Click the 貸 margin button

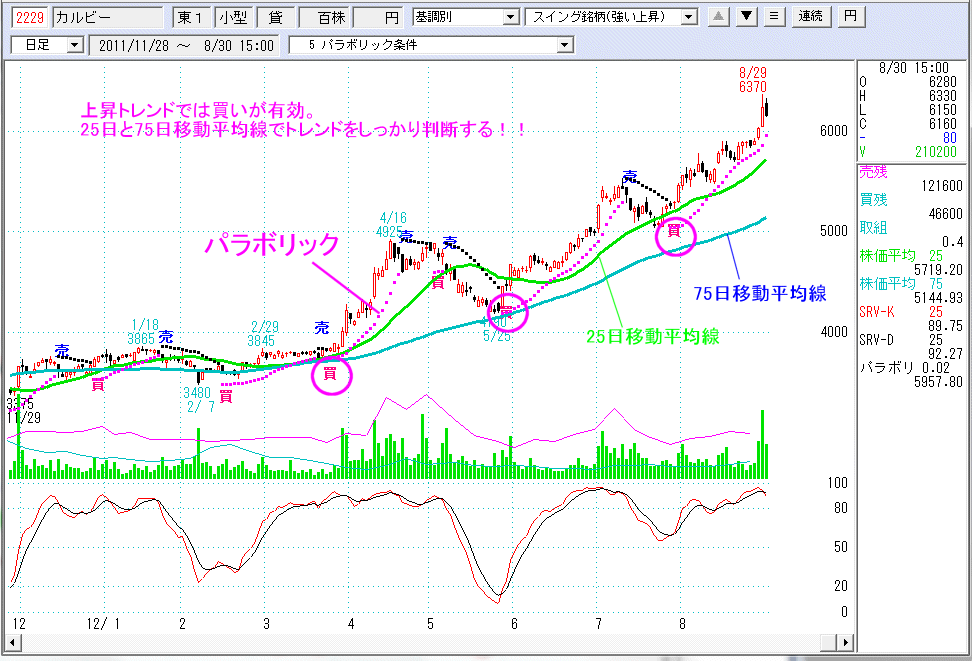click(275, 17)
